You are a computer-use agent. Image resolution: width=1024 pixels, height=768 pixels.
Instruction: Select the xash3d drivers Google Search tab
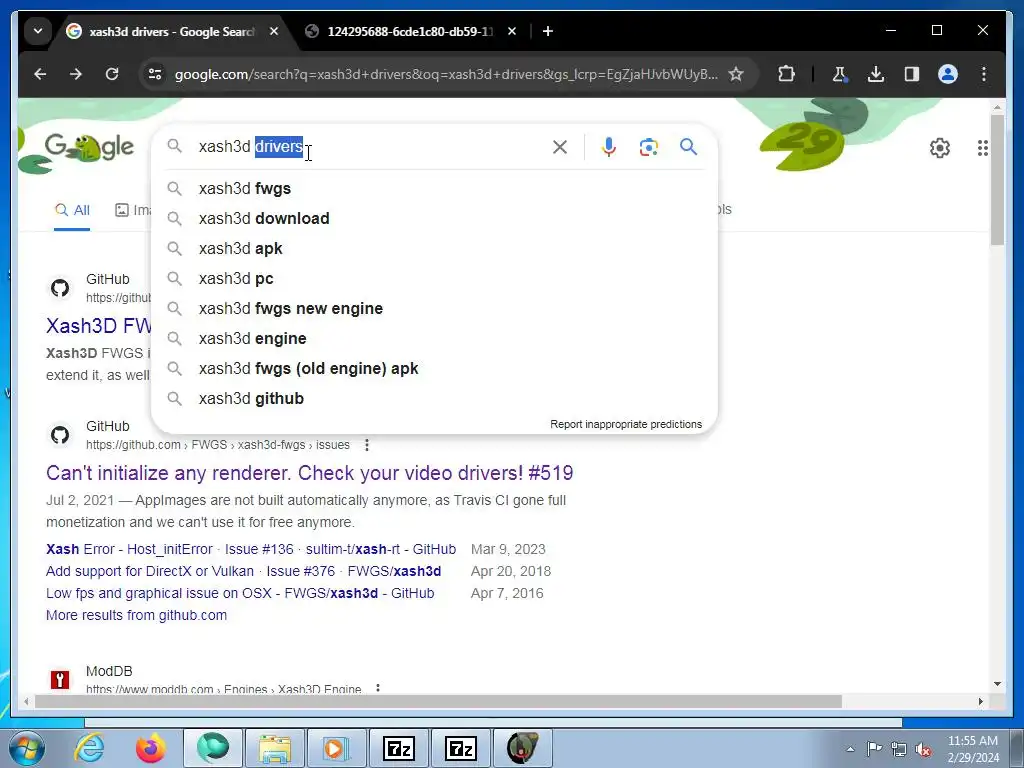[x=171, y=31]
